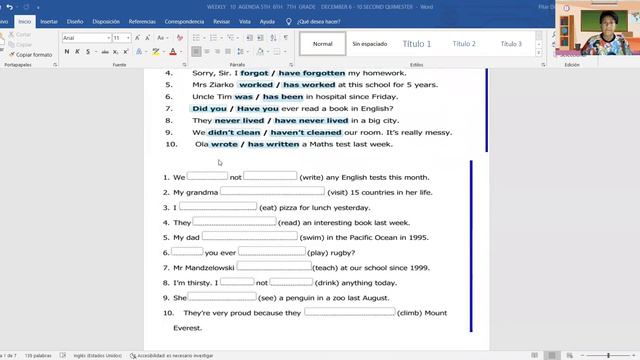
Task: Show paragraph marks and hidden symbols
Action: click(286, 38)
